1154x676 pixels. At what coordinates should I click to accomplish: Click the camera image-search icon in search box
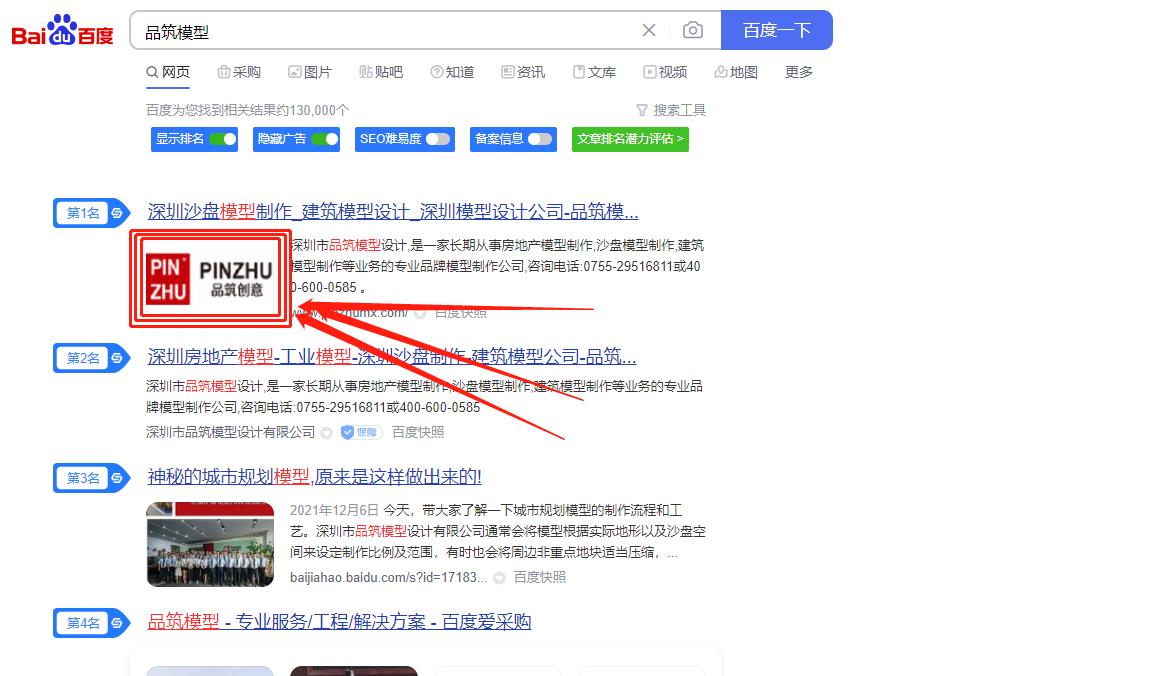[x=692, y=30]
